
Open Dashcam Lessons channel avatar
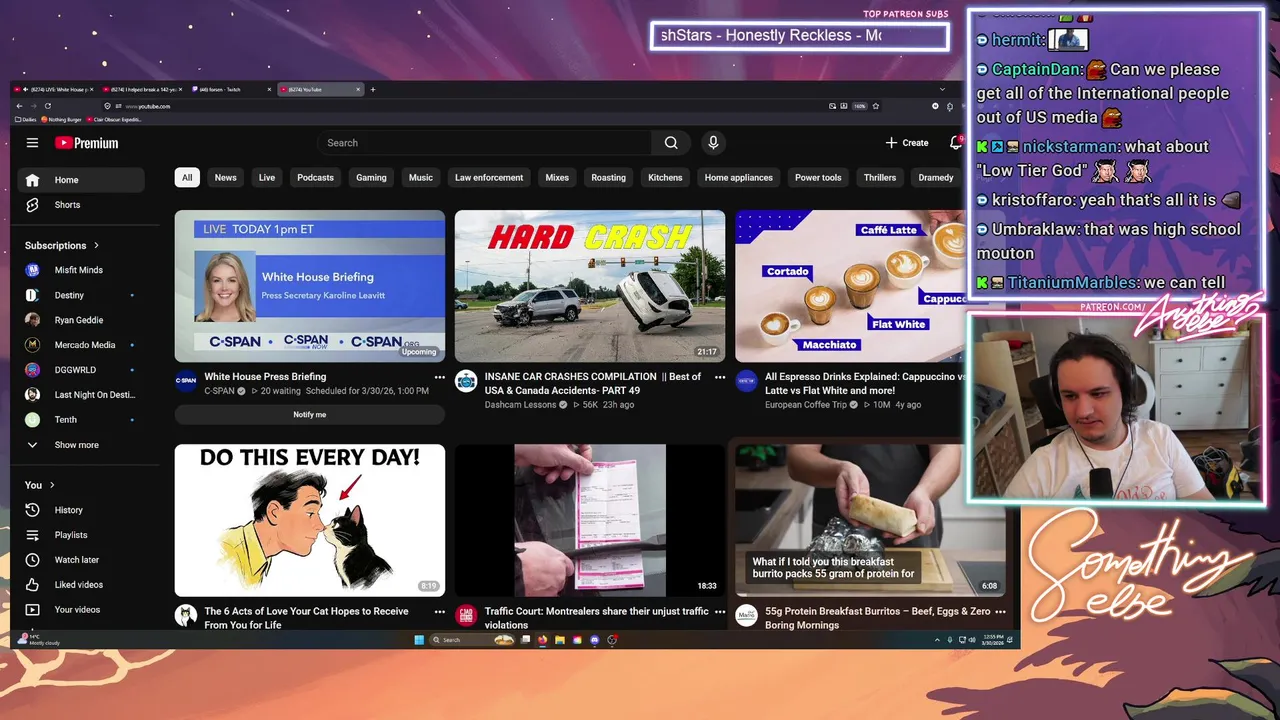pos(466,381)
